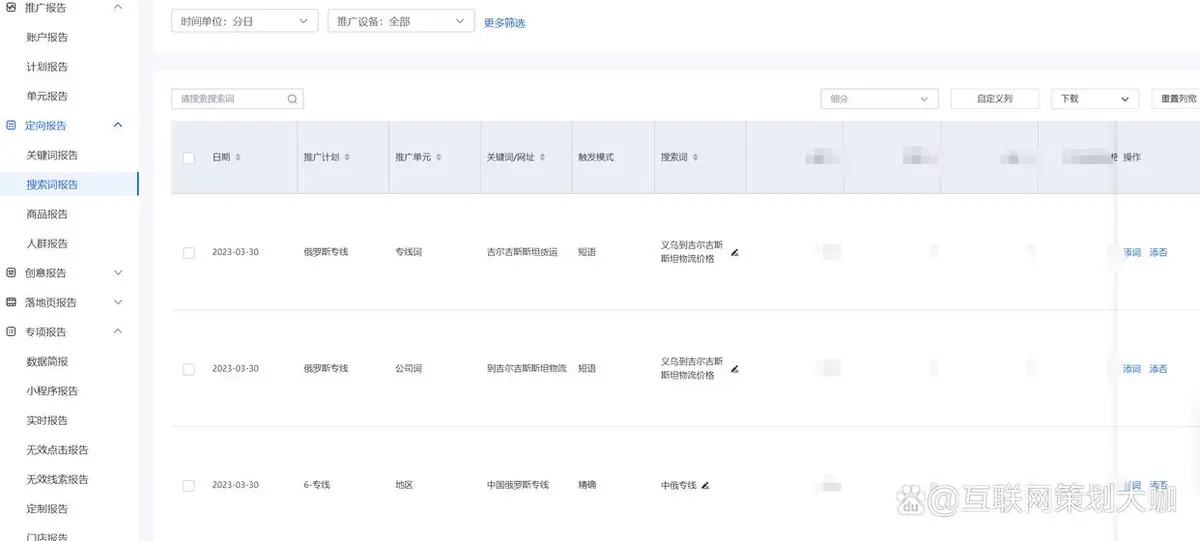
Task: Open 关键词报告 in the sidebar
Action: coord(52,155)
